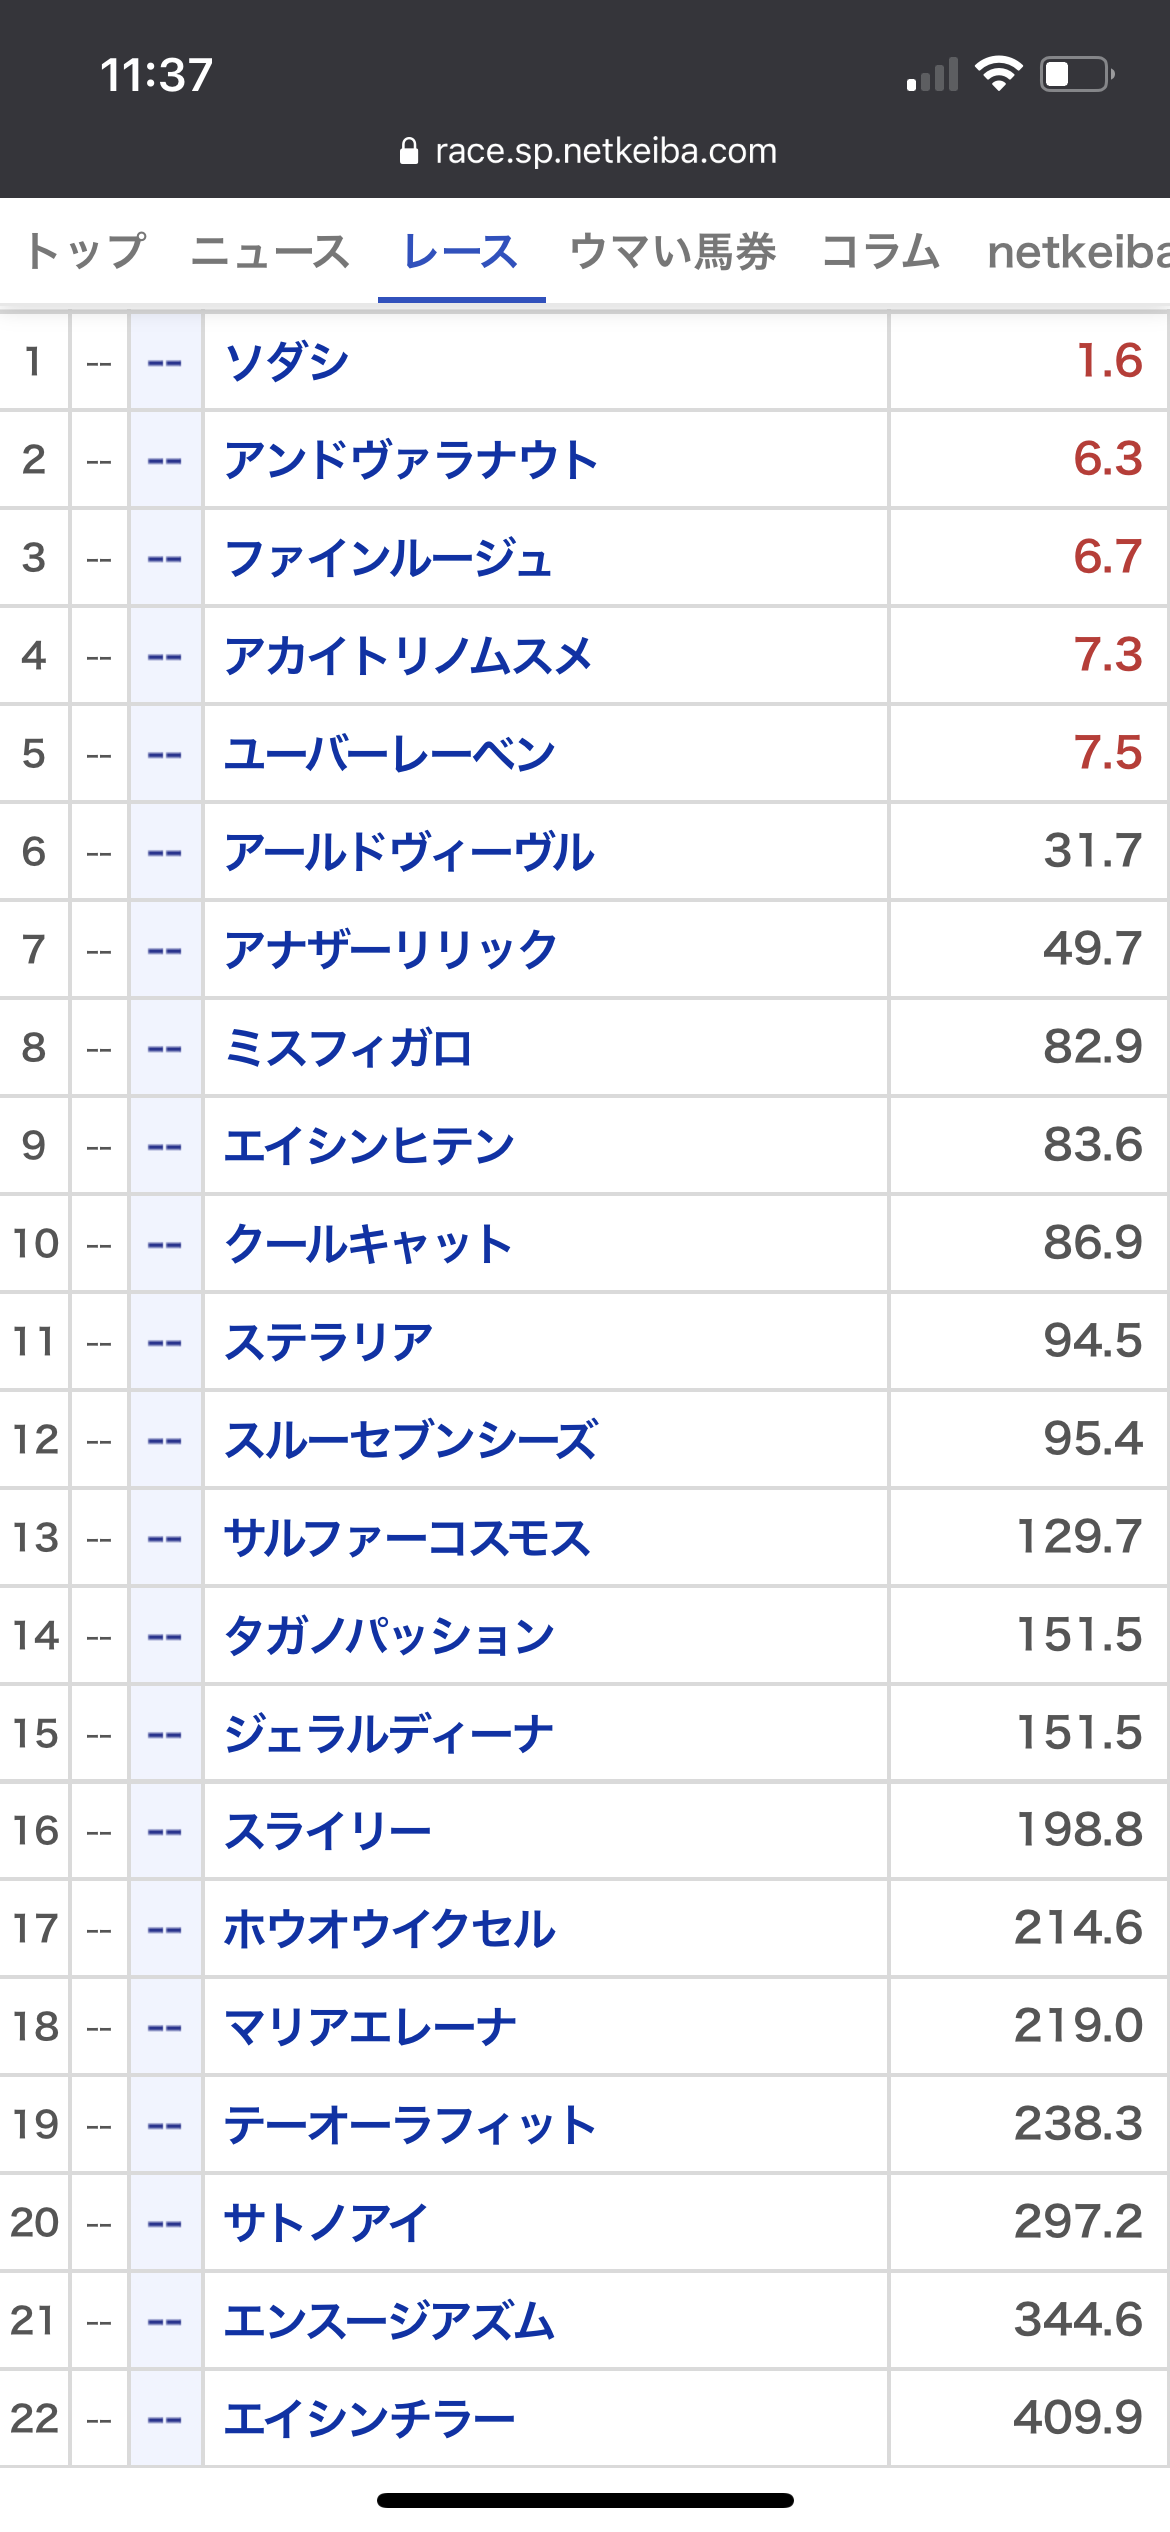1170x2532 pixels.
Task: Open horse link ユーバーレーベン
Action: click(389, 754)
